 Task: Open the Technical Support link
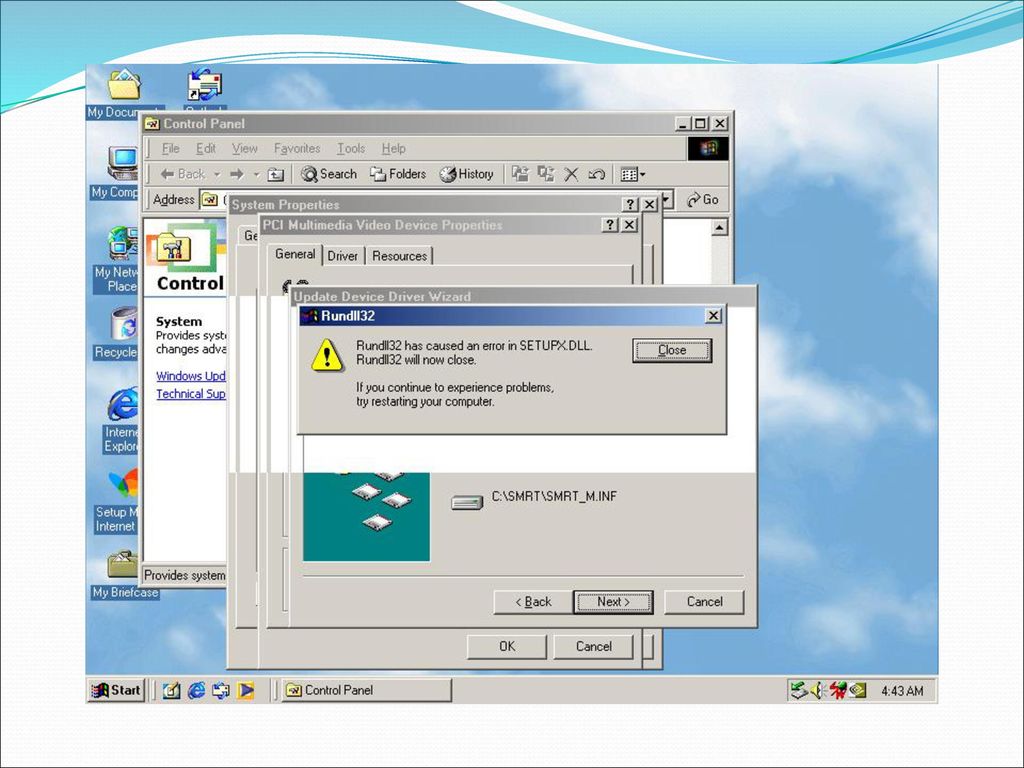191,394
